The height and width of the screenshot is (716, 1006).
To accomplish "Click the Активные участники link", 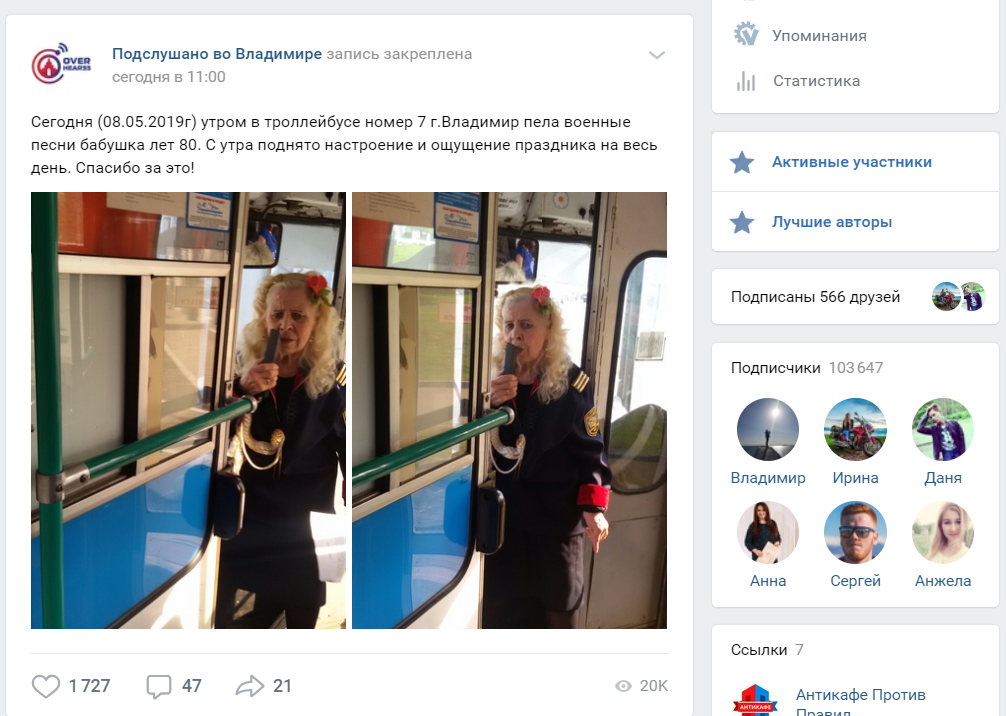I will pos(851,162).
